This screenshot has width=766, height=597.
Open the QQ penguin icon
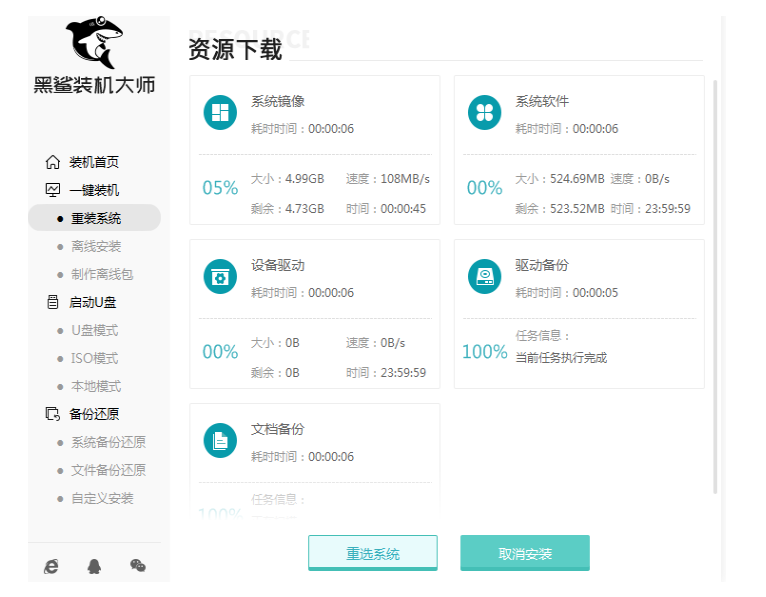click(94, 566)
